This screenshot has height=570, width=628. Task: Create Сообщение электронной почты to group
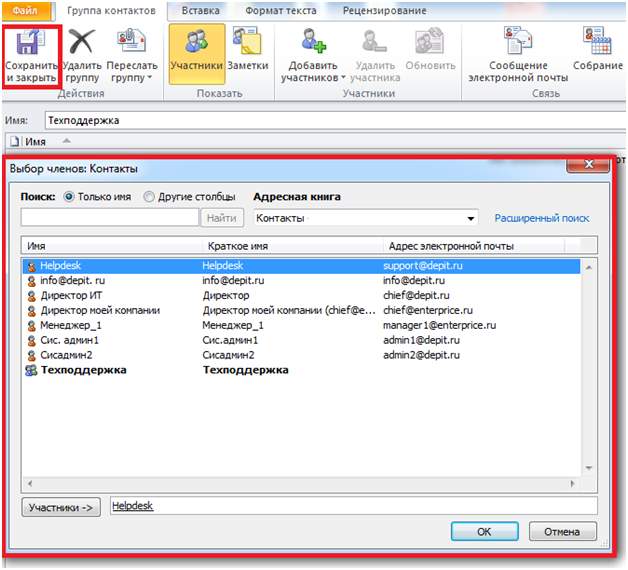(x=518, y=55)
